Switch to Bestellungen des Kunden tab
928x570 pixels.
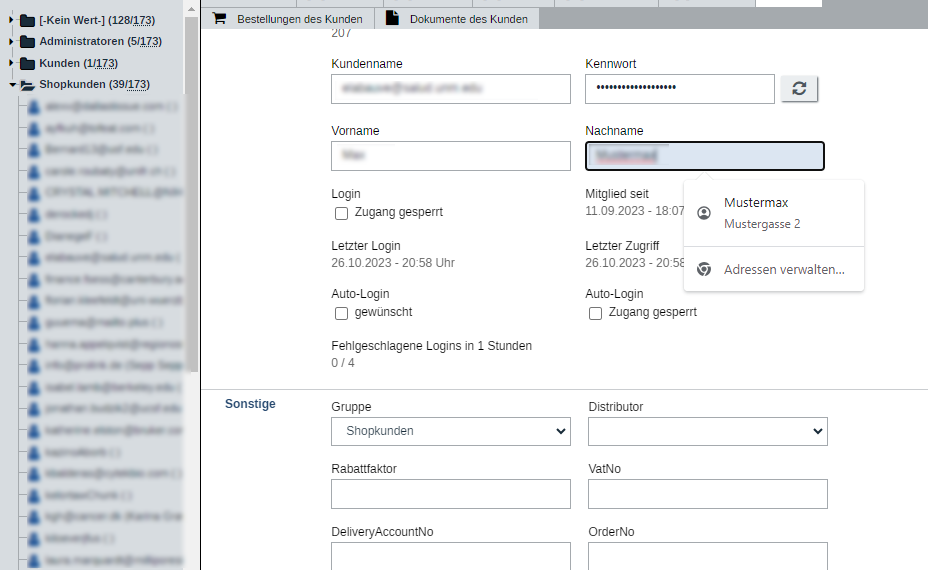tap(287, 19)
